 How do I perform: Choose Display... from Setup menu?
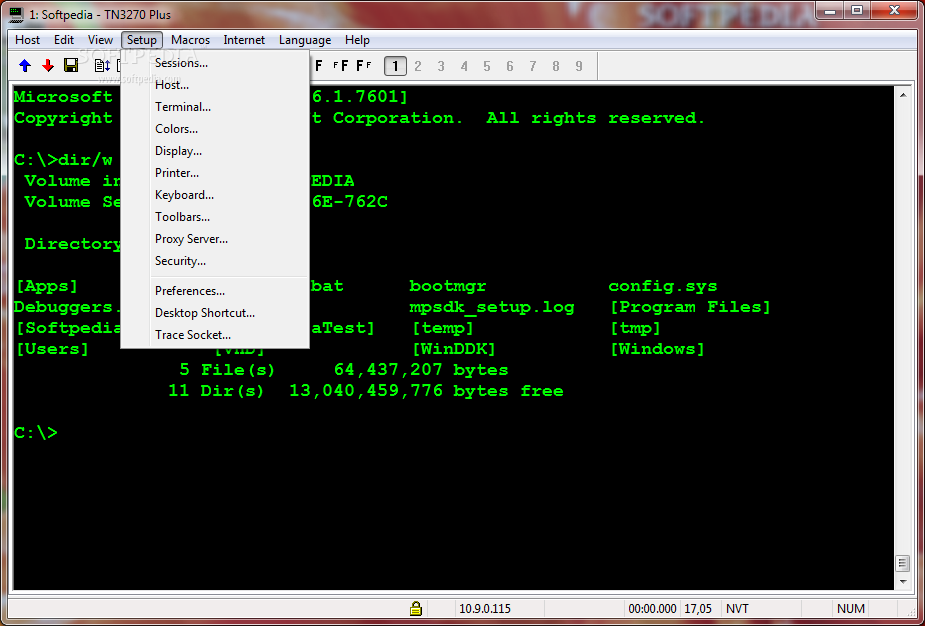coord(215,151)
